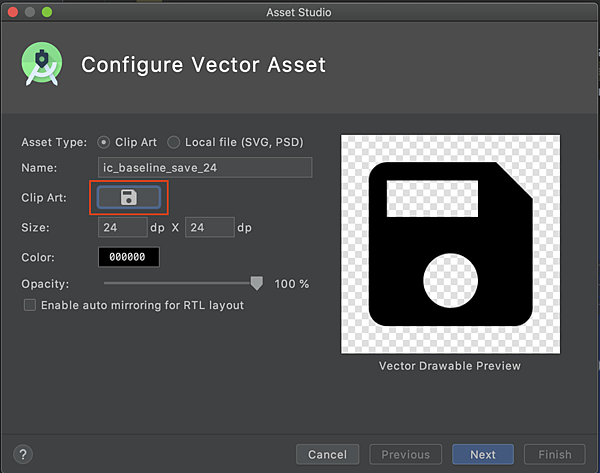Click the save icon vector preview image
Viewport: 600px width, 473px height.
pyautogui.click(x=450, y=244)
